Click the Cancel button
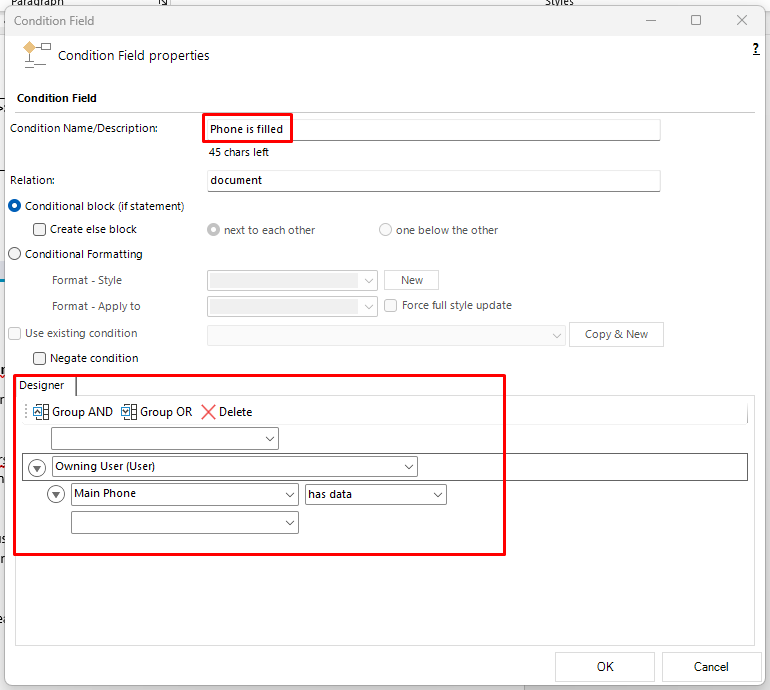The image size is (770, 690). [x=711, y=666]
